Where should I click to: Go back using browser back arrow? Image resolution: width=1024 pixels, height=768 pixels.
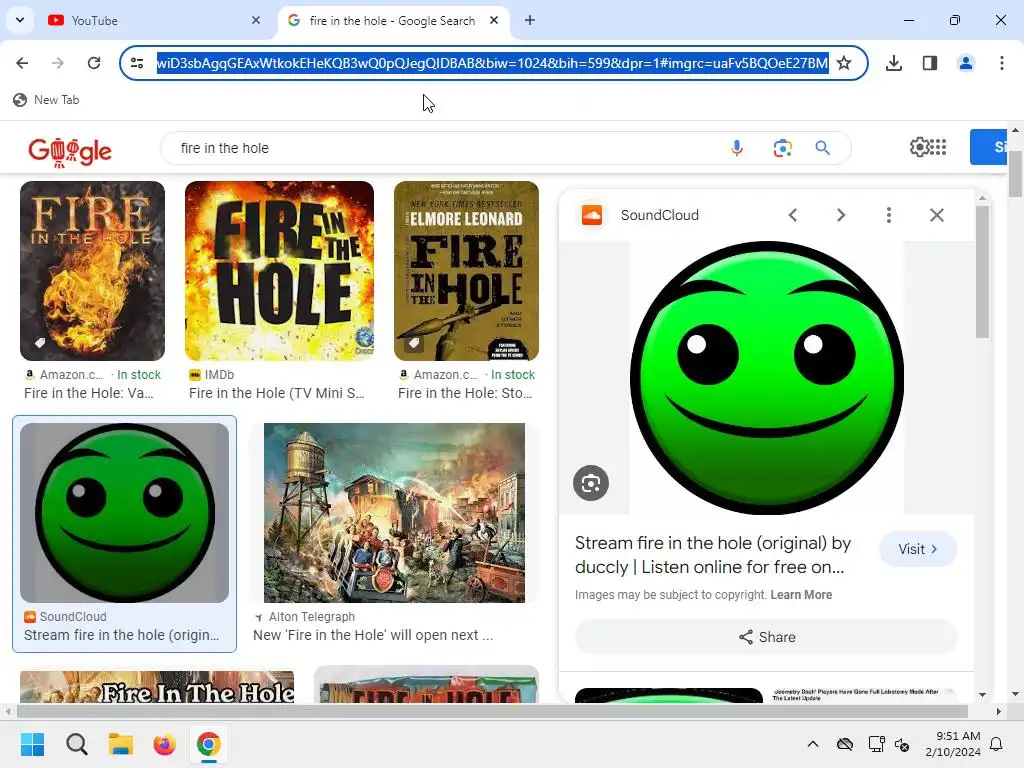22,63
